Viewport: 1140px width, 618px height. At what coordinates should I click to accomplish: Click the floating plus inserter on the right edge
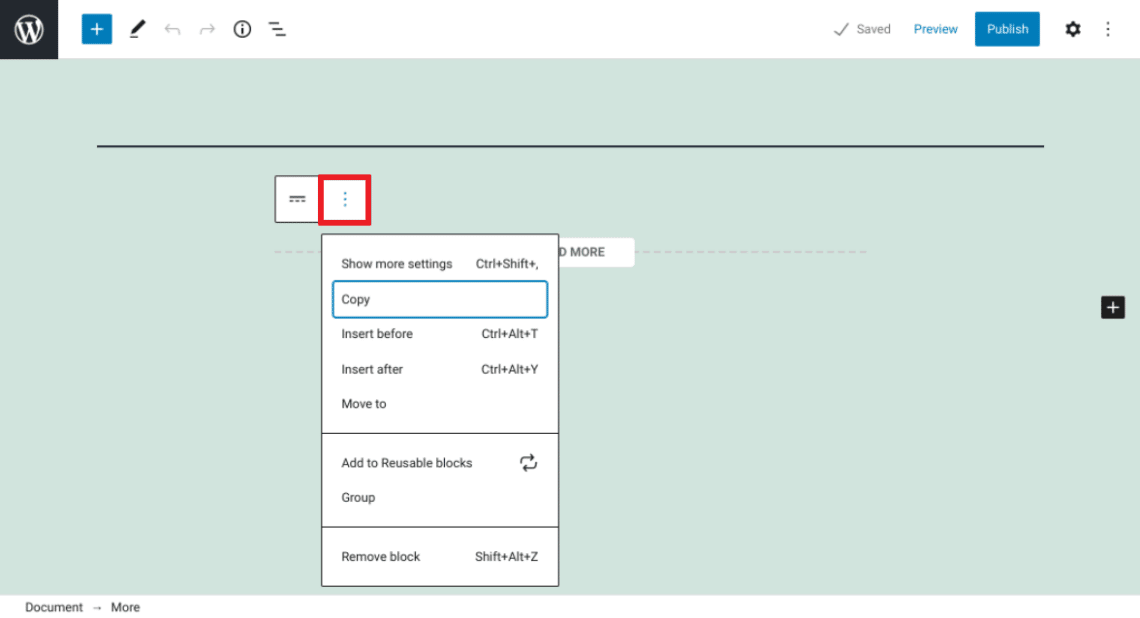pyautogui.click(x=1113, y=307)
